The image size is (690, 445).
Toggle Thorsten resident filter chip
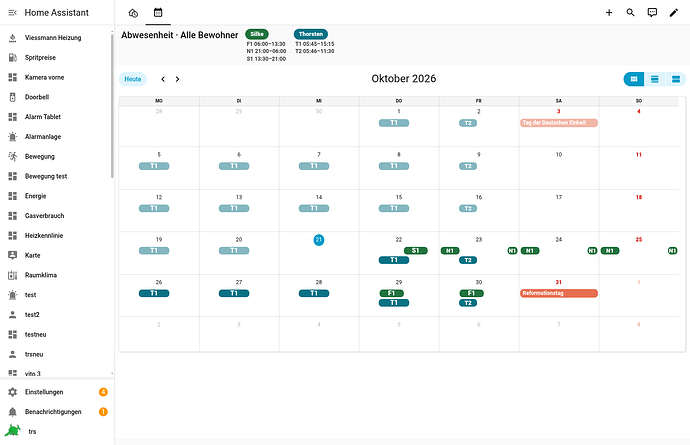pos(311,34)
